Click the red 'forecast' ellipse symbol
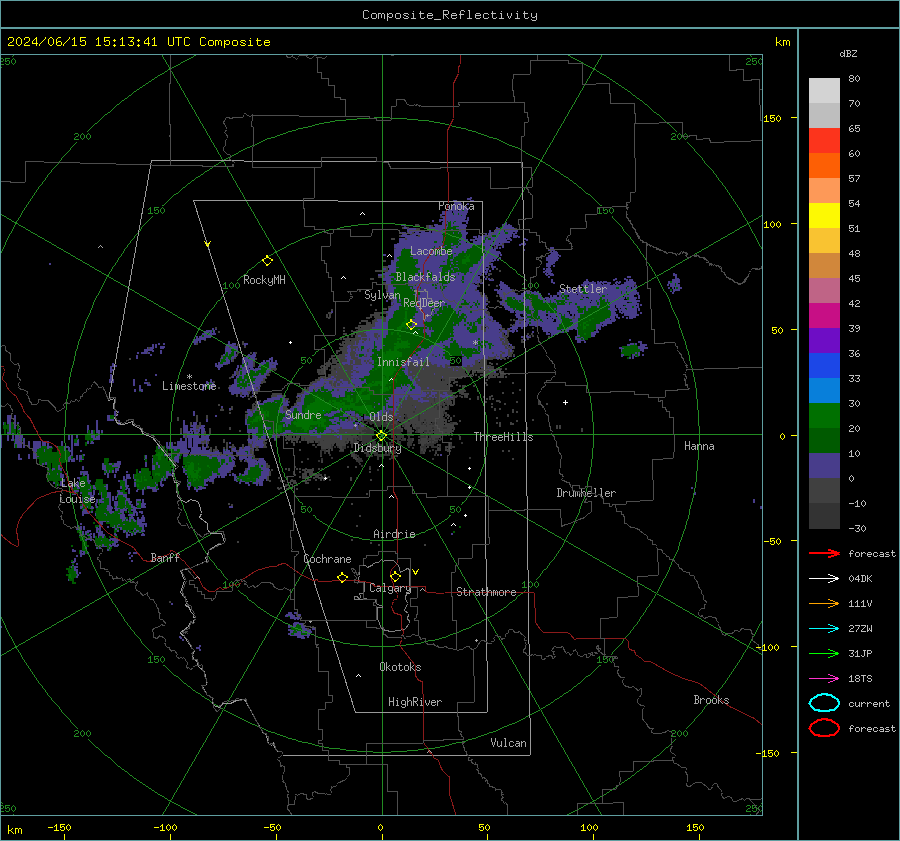The image size is (900, 841). coord(824,728)
